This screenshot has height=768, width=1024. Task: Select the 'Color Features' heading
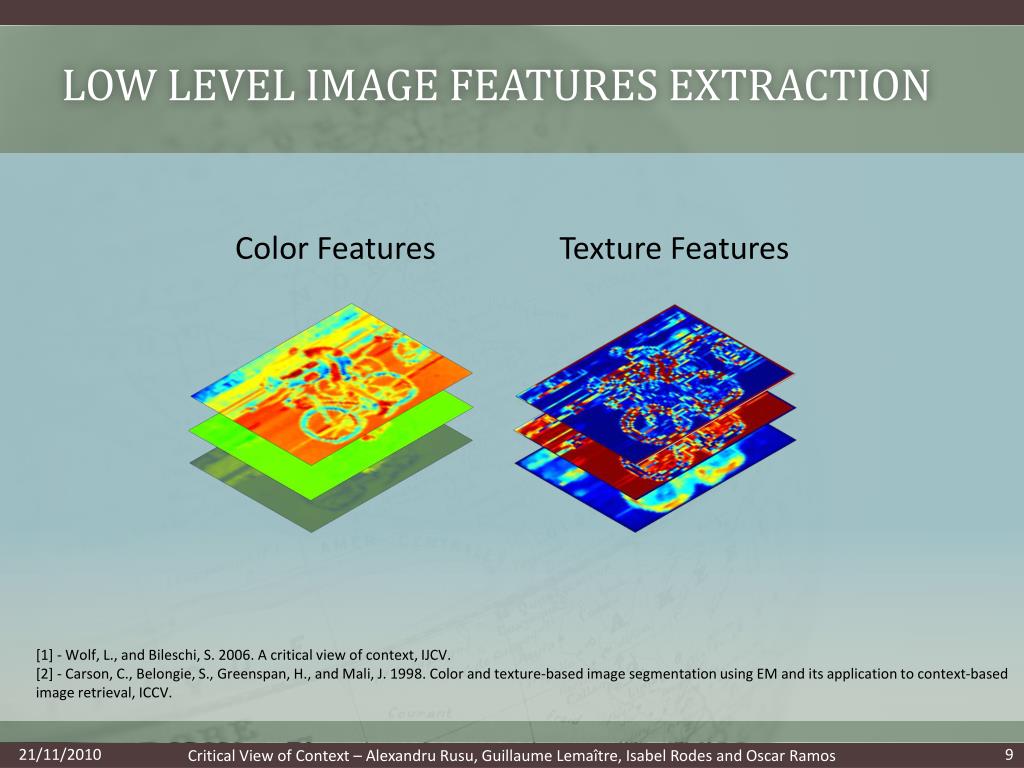[x=335, y=249]
